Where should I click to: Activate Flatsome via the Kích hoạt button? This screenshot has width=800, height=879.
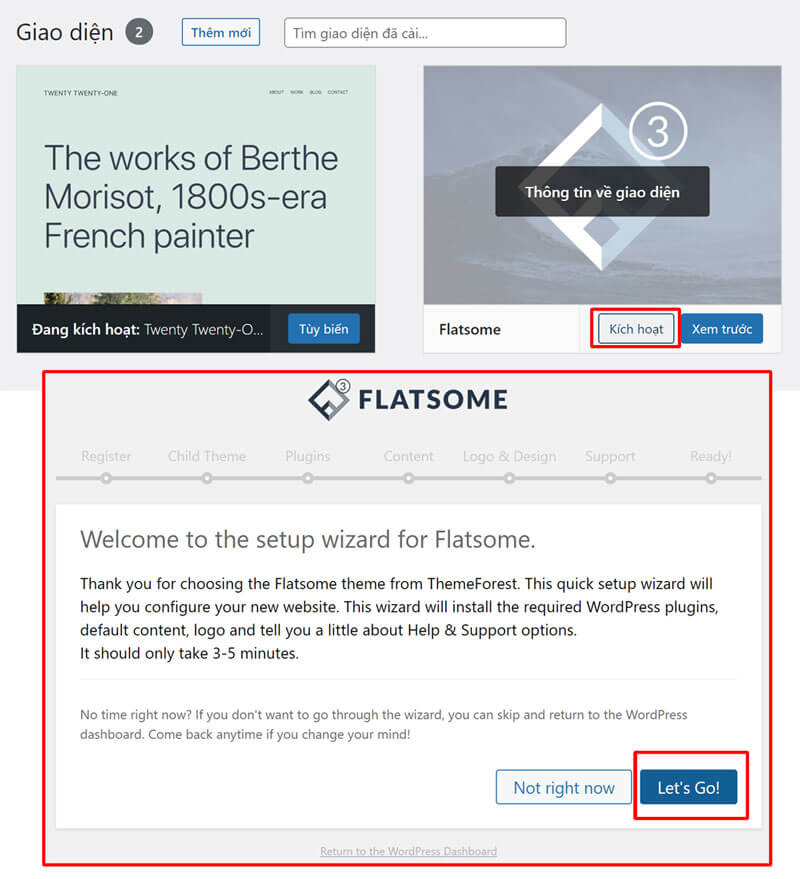click(635, 328)
